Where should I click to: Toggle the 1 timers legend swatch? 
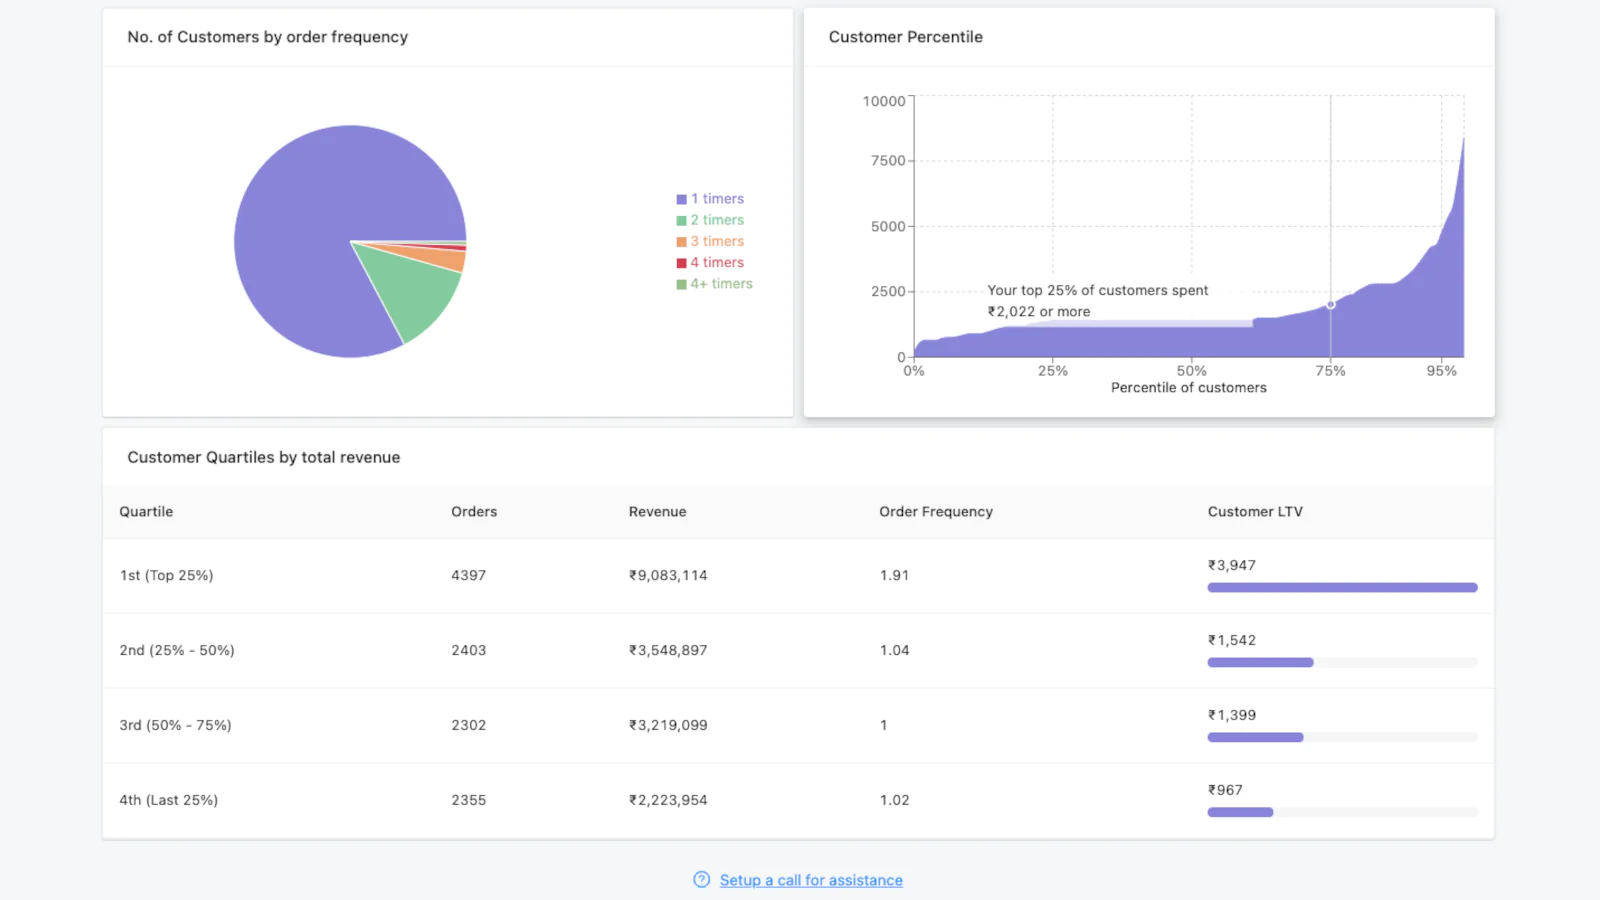[x=681, y=199]
